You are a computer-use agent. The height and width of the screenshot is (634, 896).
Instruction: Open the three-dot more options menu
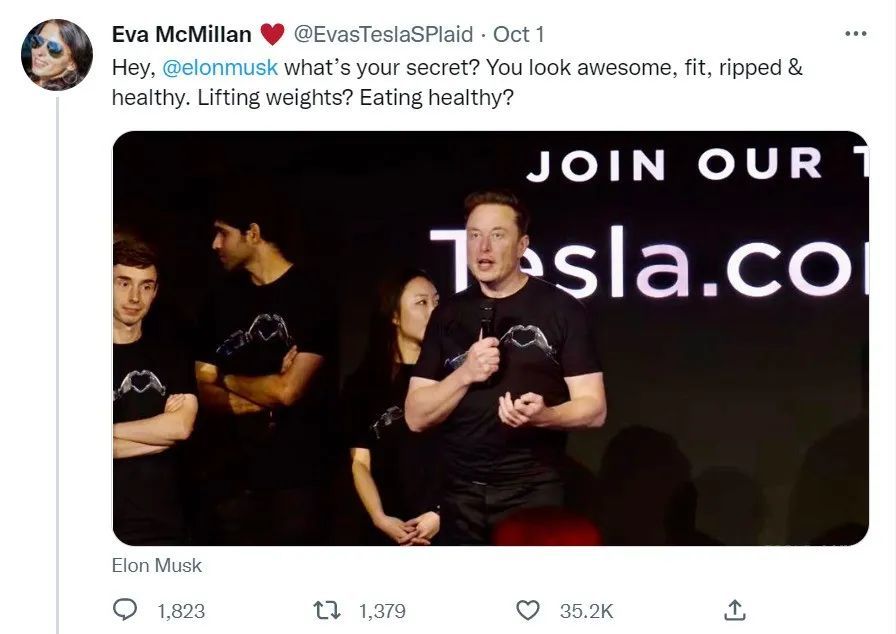[856, 34]
